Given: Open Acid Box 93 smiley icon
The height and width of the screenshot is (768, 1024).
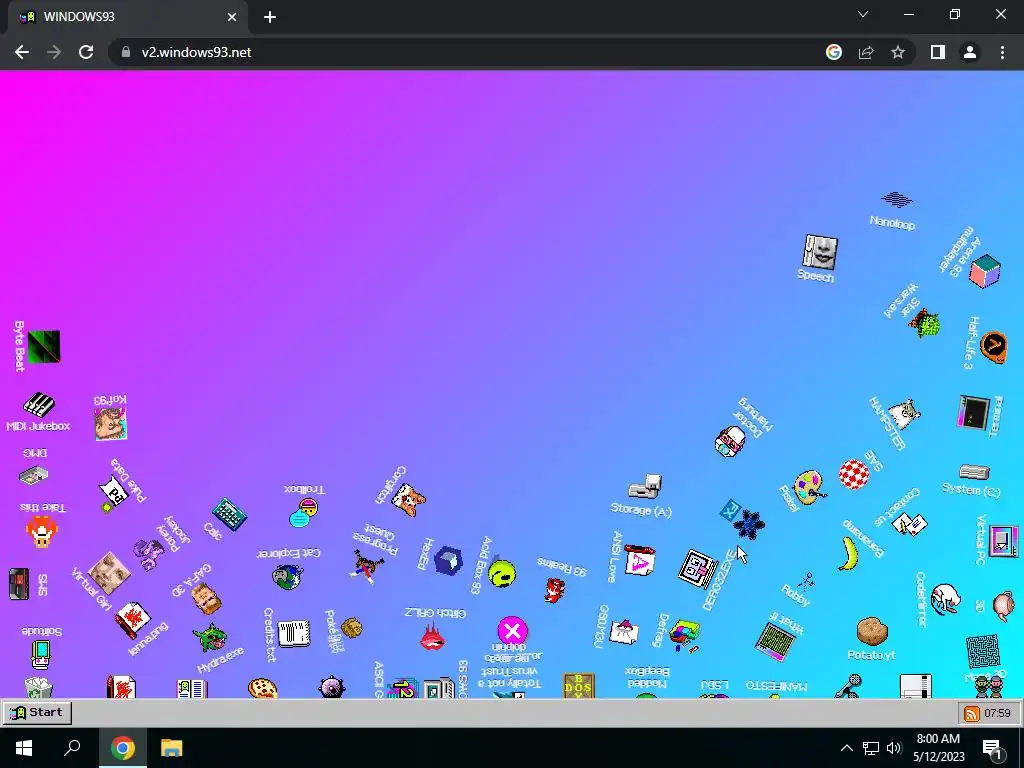Looking at the screenshot, I should pyautogui.click(x=502, y=573).
